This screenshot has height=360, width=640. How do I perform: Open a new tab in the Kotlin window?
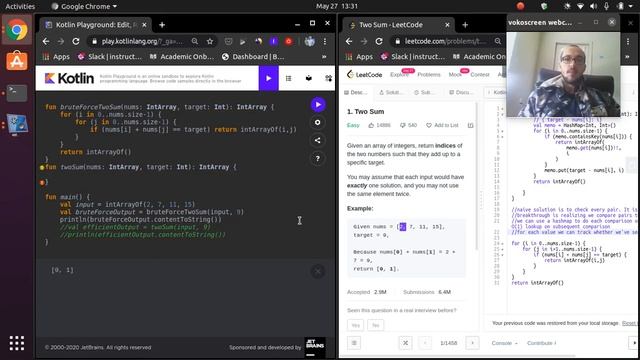[x=162, y=25]
